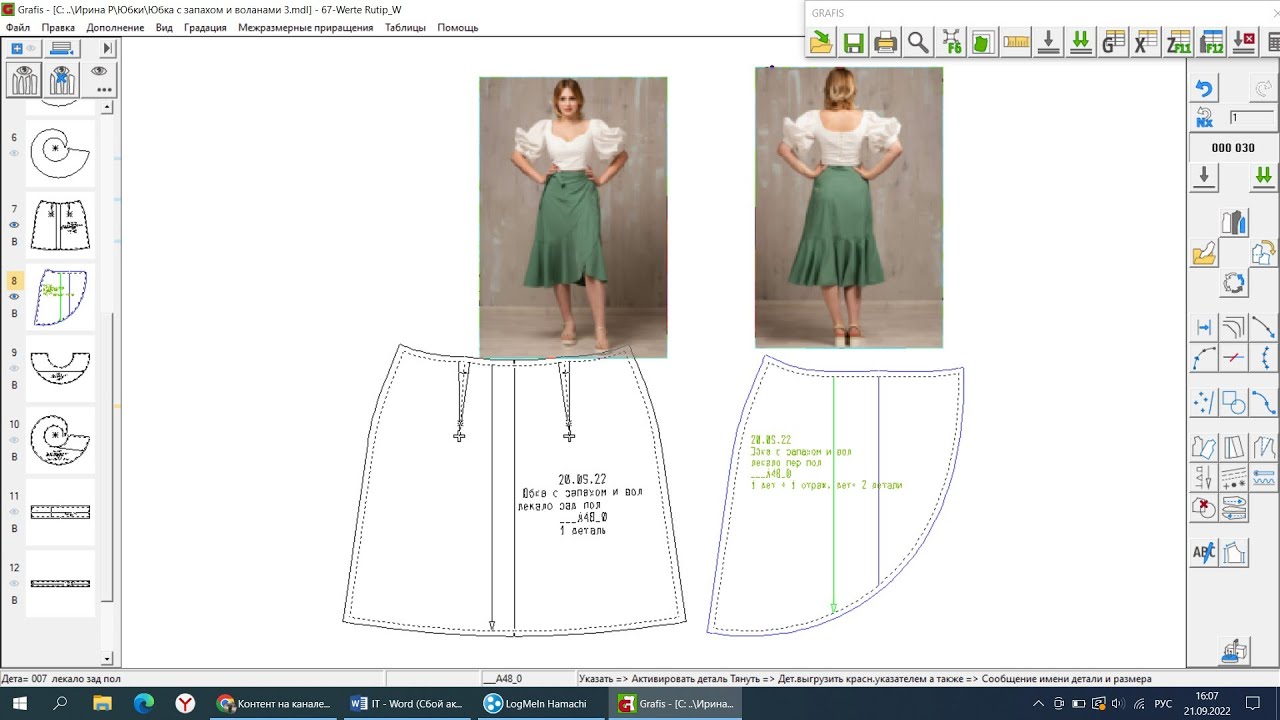This screenshot has width=1280, height=720.
Task: Open the Градация menu
Action: click(x=205, y=28)
